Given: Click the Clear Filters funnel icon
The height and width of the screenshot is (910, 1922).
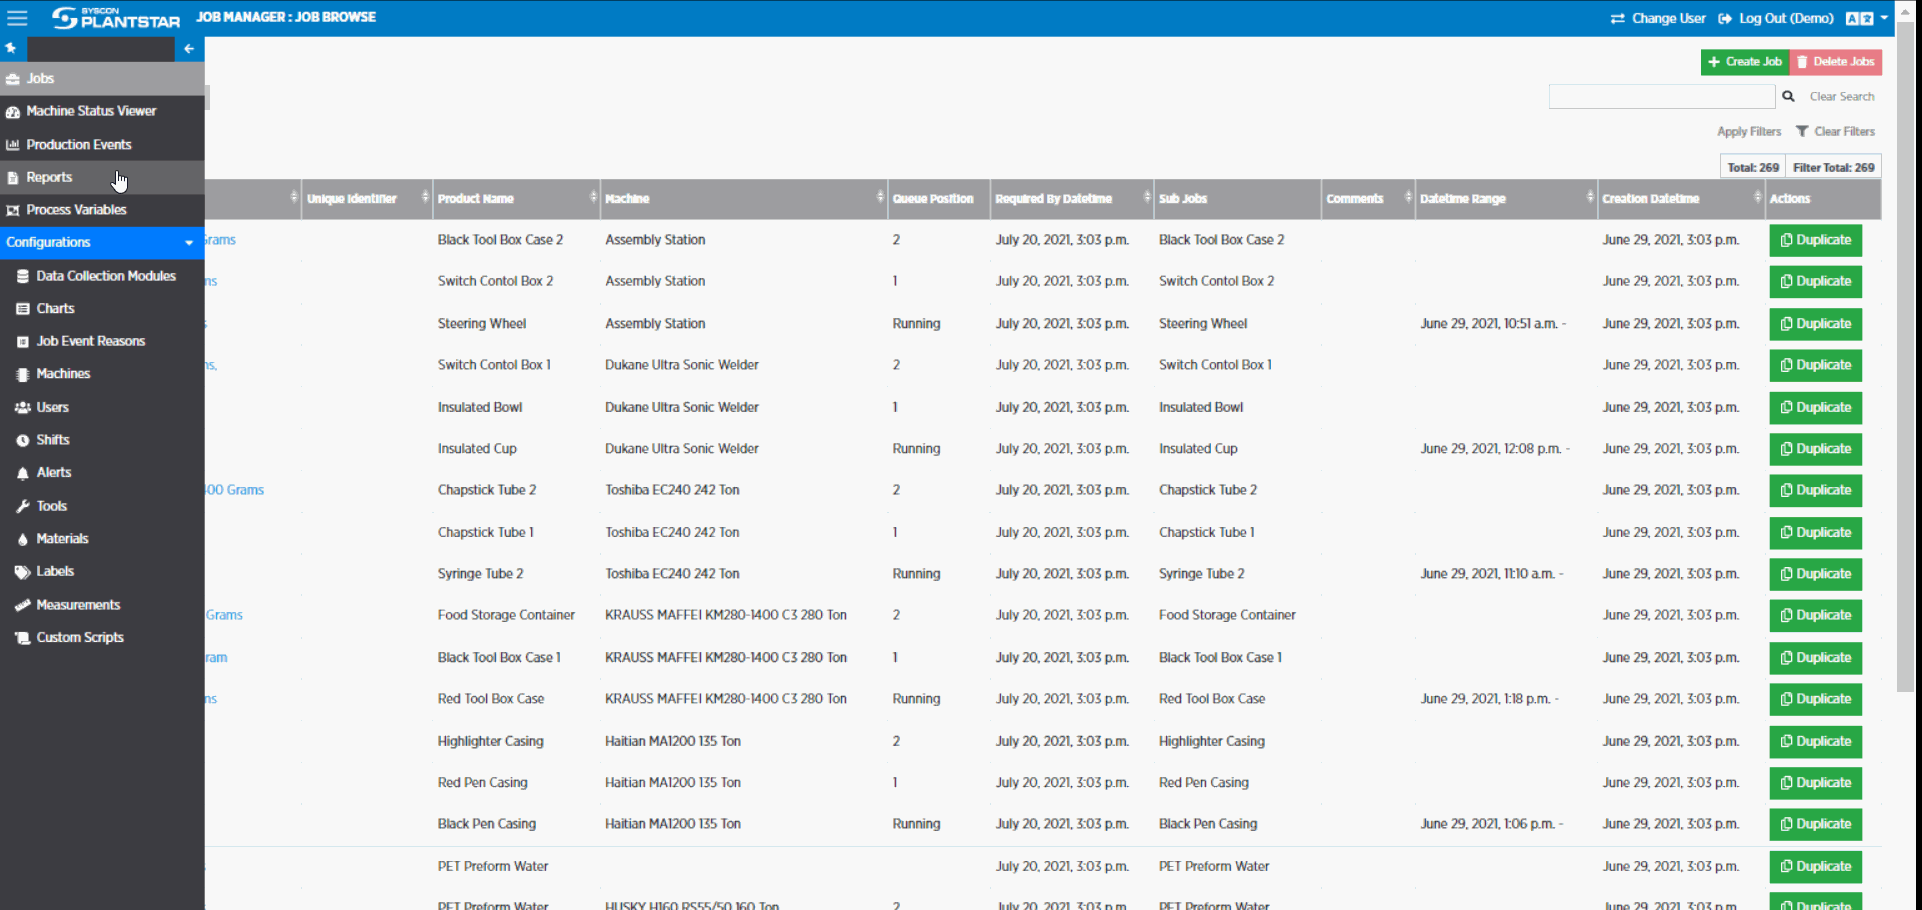Looking at the screenshot, I should click(x=1802, y=131).
